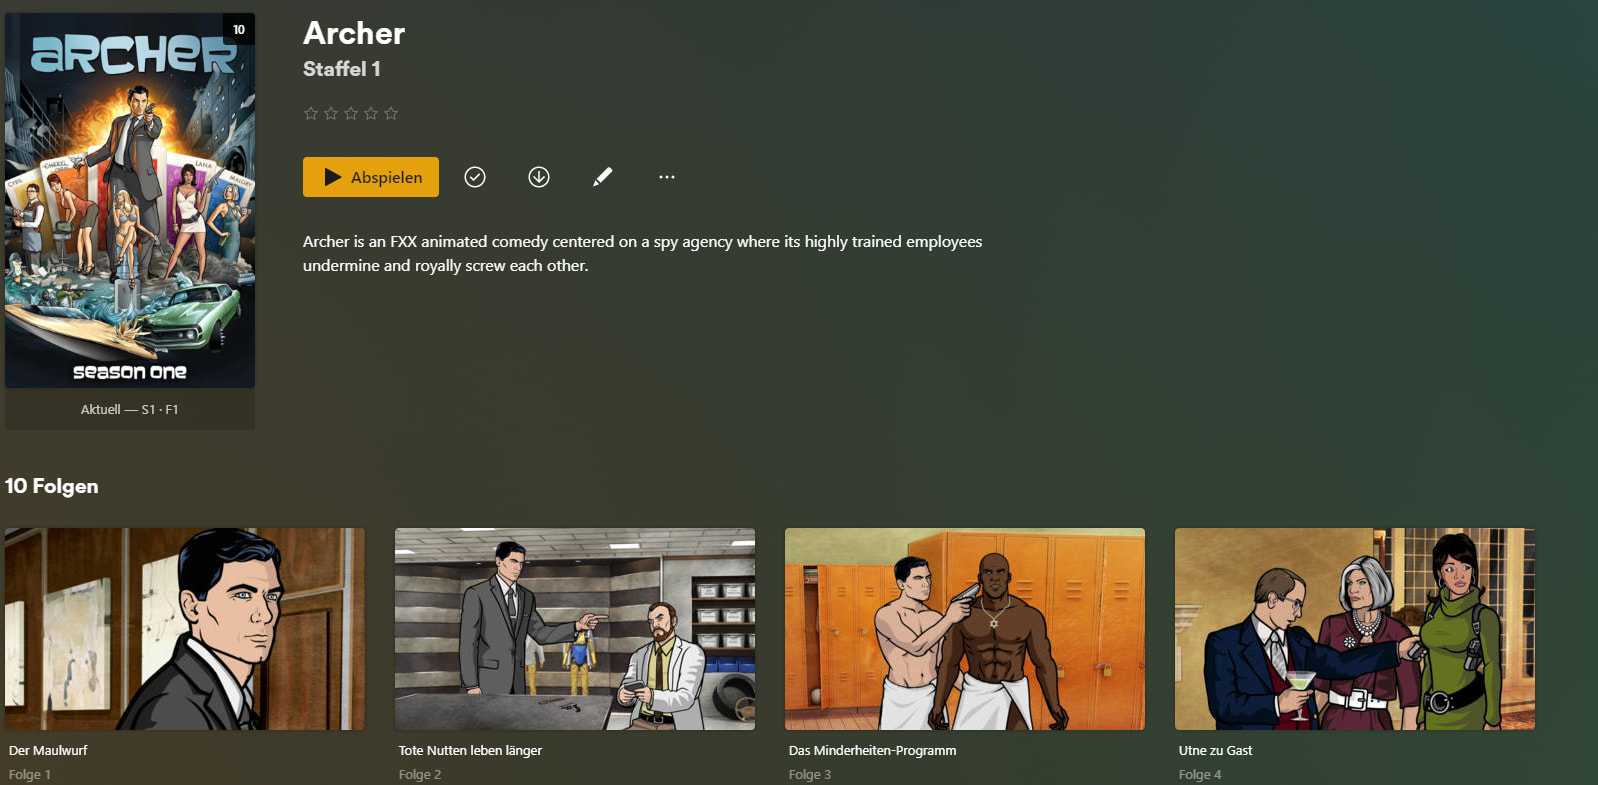
Task: Open the three-dot more options menu
Action: (x=667, y=177)
